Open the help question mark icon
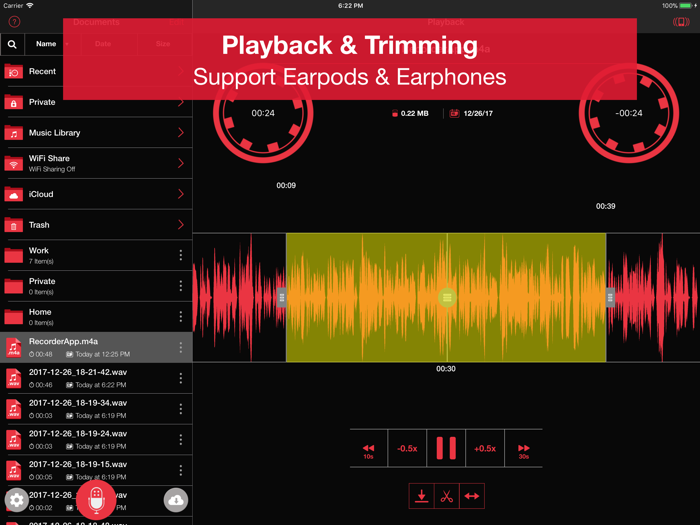 (x=14, y=21)
